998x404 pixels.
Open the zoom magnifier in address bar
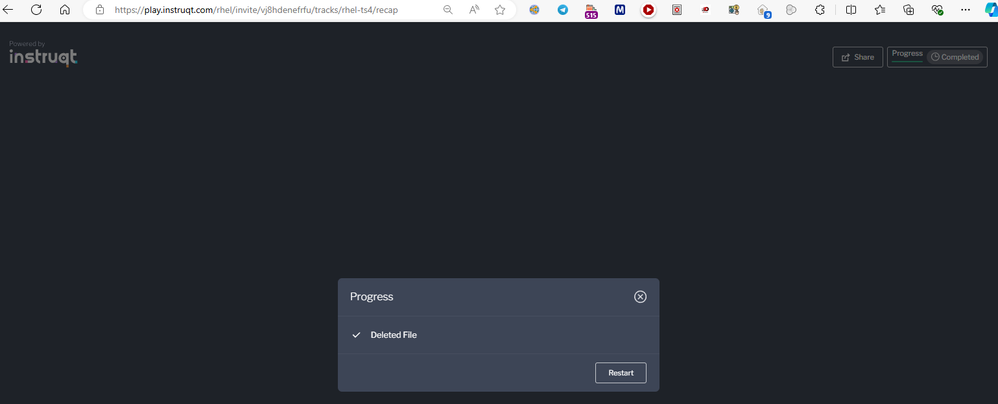click(x=448, y=10)
